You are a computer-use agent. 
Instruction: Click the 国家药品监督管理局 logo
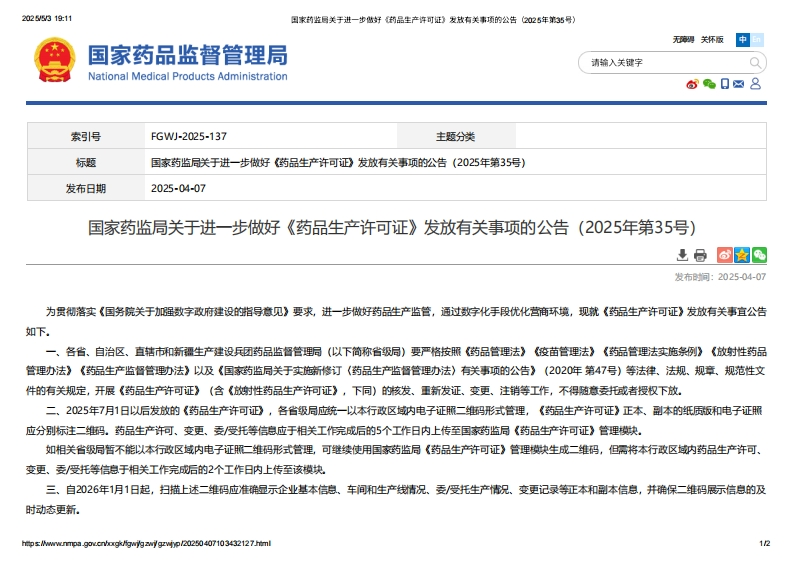187,62
